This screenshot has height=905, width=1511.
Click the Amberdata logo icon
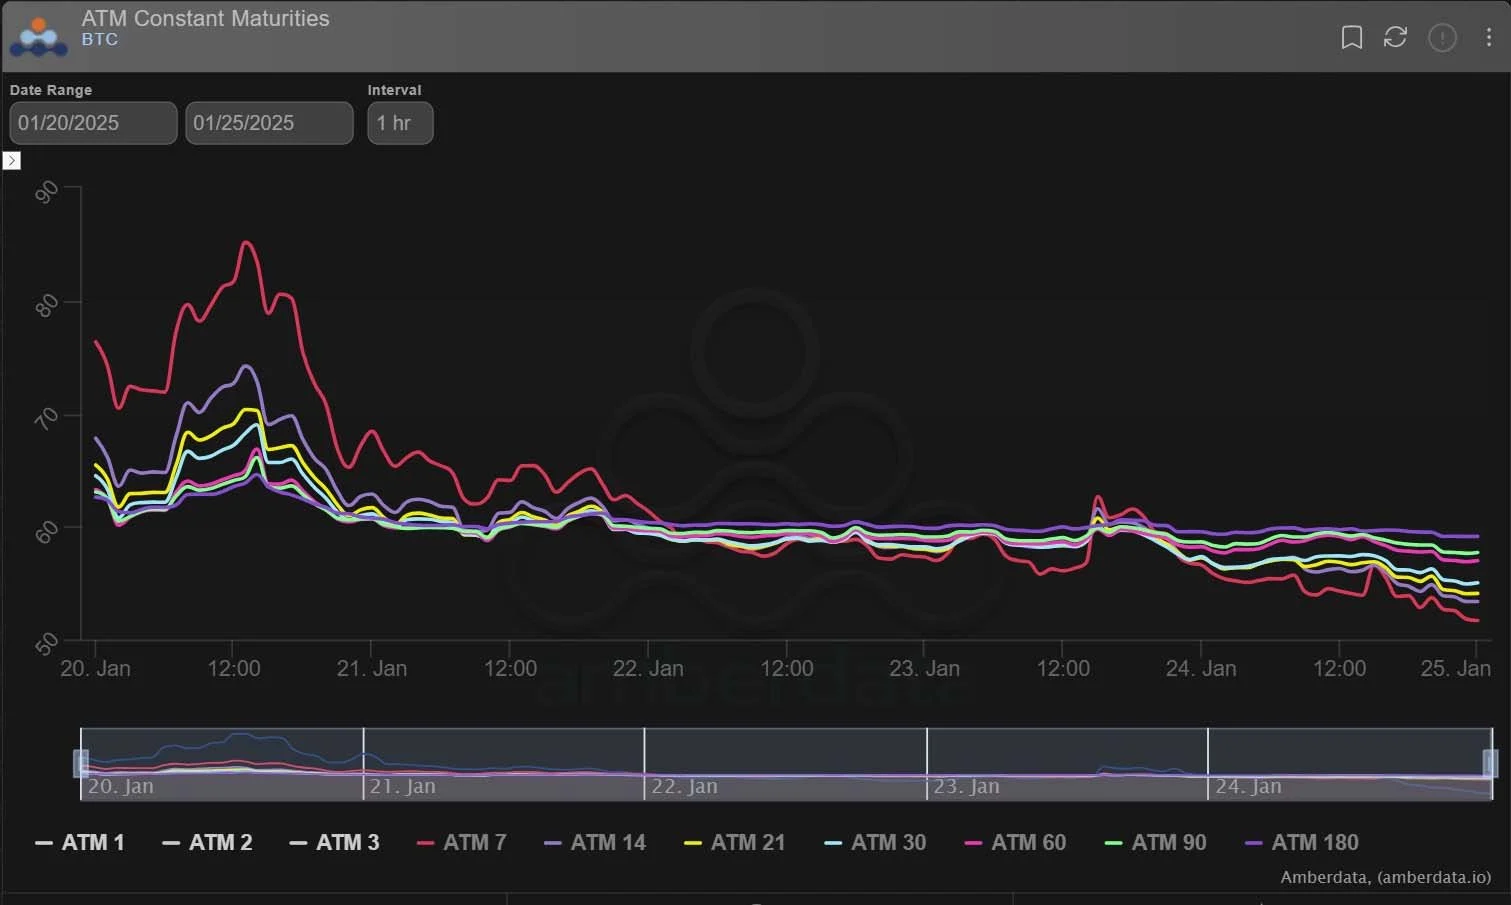coord(39,37)
